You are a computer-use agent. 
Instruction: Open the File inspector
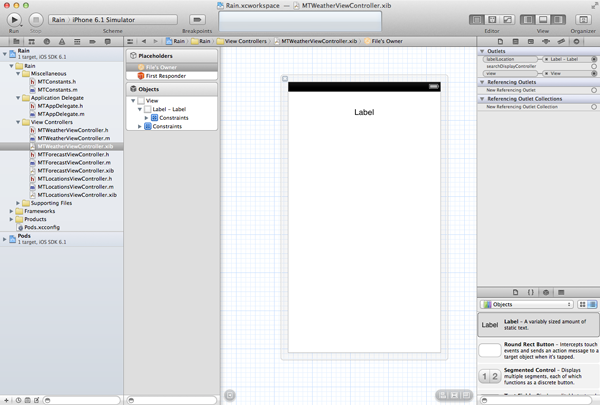(x=501, y=41)
